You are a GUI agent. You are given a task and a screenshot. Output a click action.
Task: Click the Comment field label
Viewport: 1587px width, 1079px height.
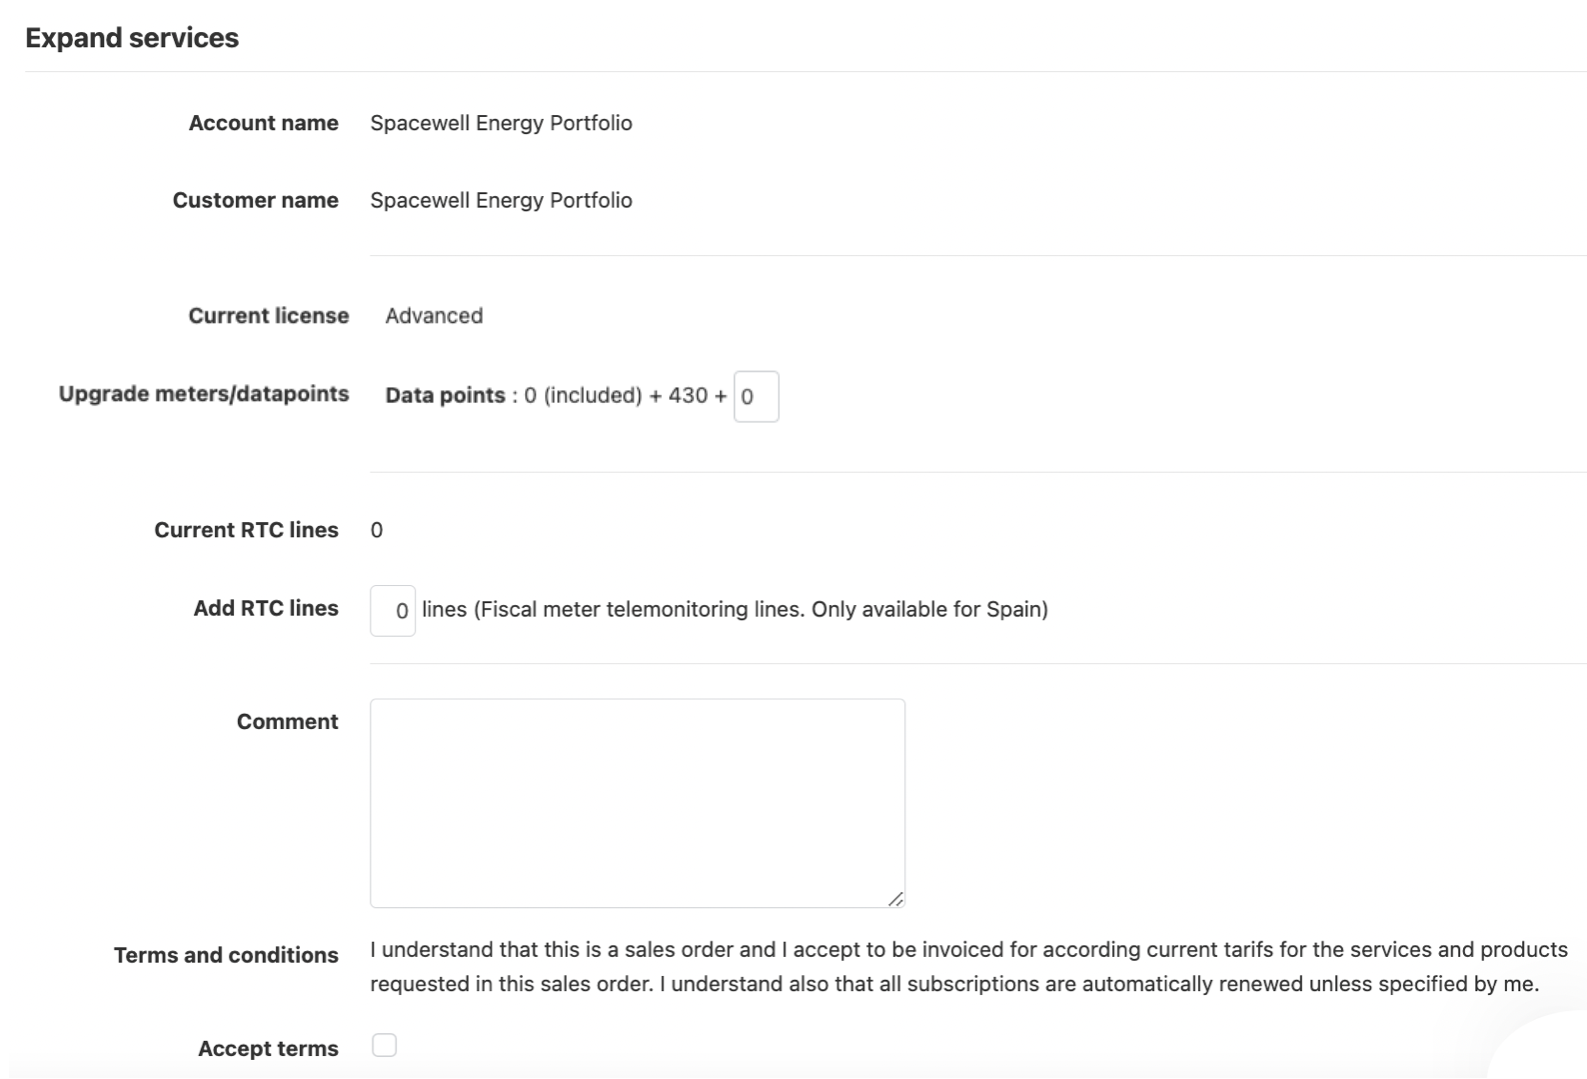288,721
